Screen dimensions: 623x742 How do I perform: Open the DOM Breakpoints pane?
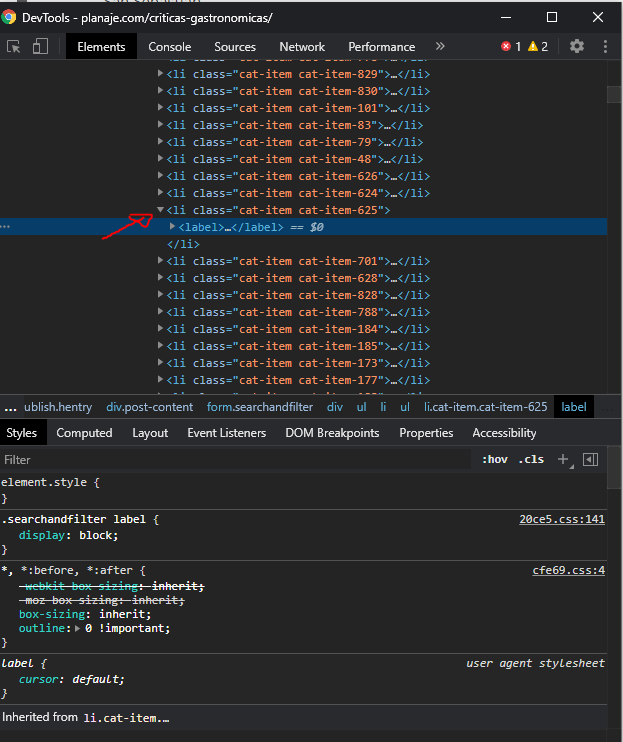point(332,433)
